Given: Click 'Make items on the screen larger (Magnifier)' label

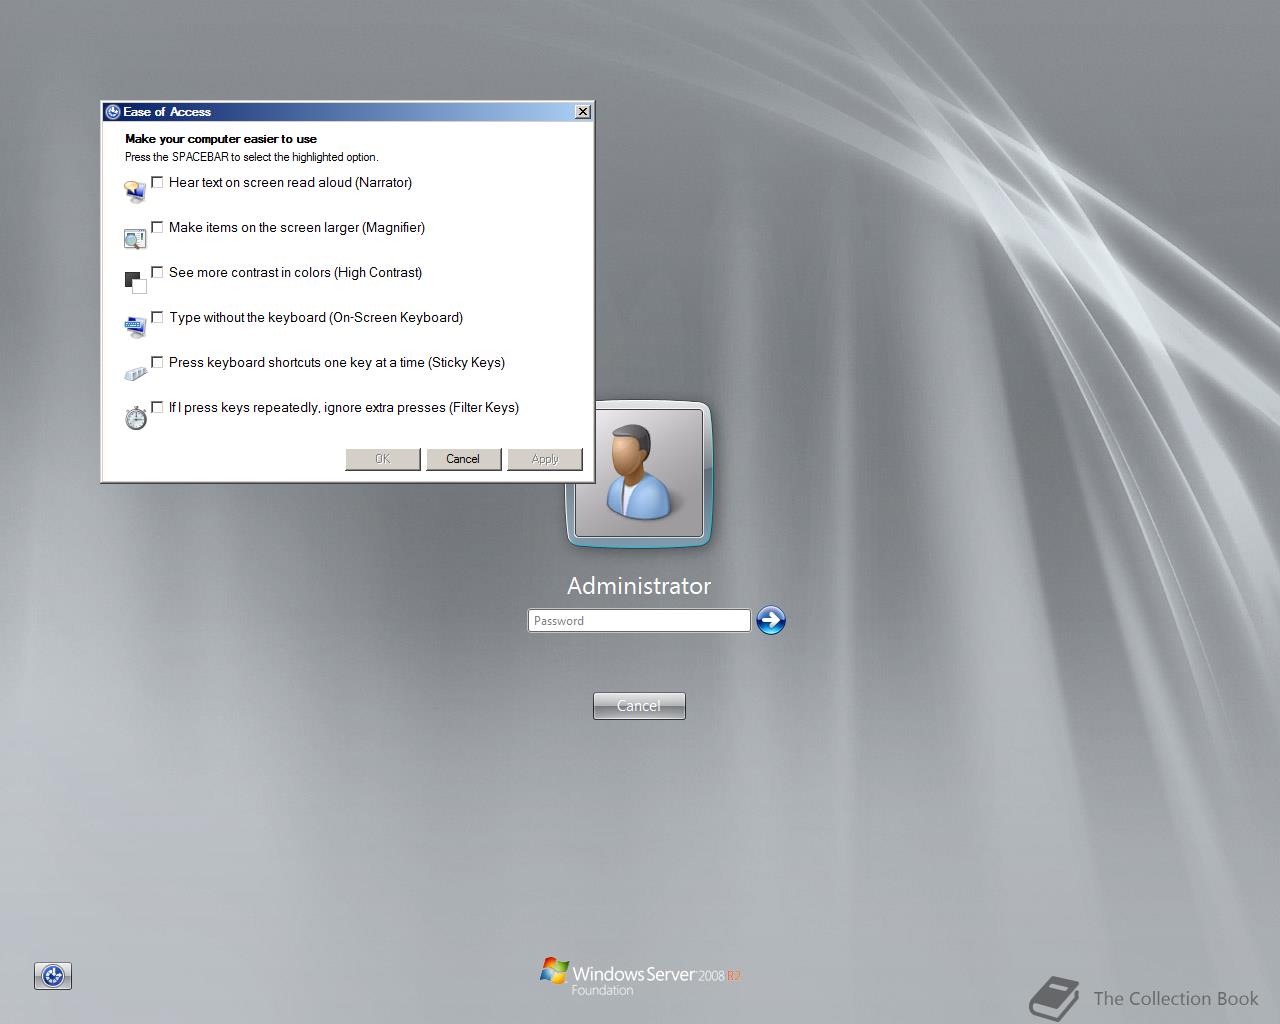Looking at the screenshot, I should click(x=297, y=228).
